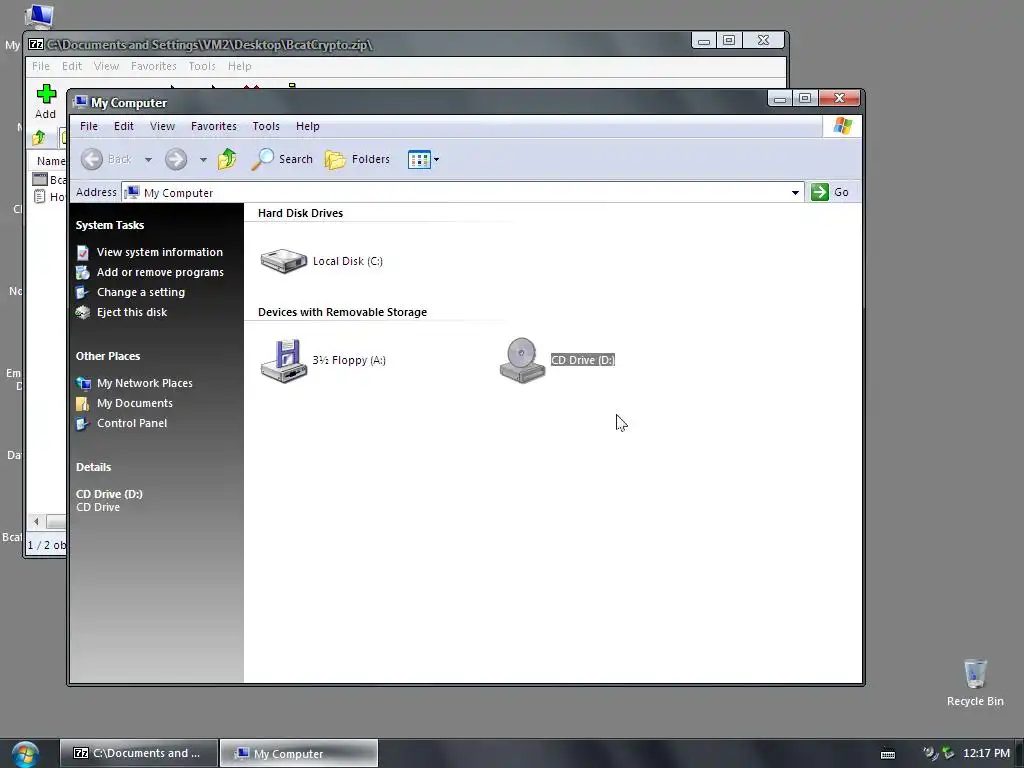Image resolution: width=1024 pixels, height=768 pixels.
Task: Click the up-folder icon in 7-Zip window
Action: pyautogui.click(x=39, y=137)
